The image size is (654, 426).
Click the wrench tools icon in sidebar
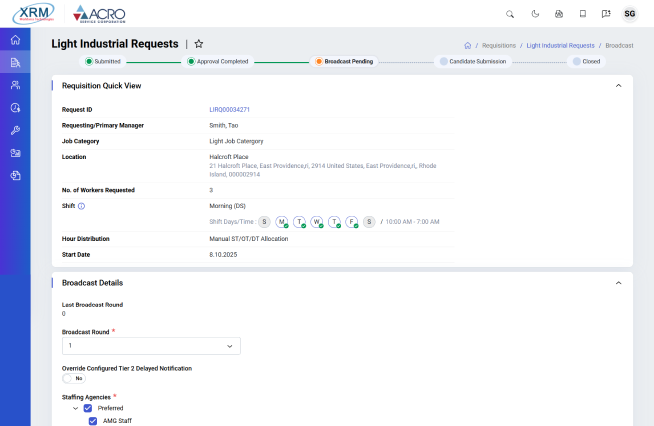[x=15, y=130]
